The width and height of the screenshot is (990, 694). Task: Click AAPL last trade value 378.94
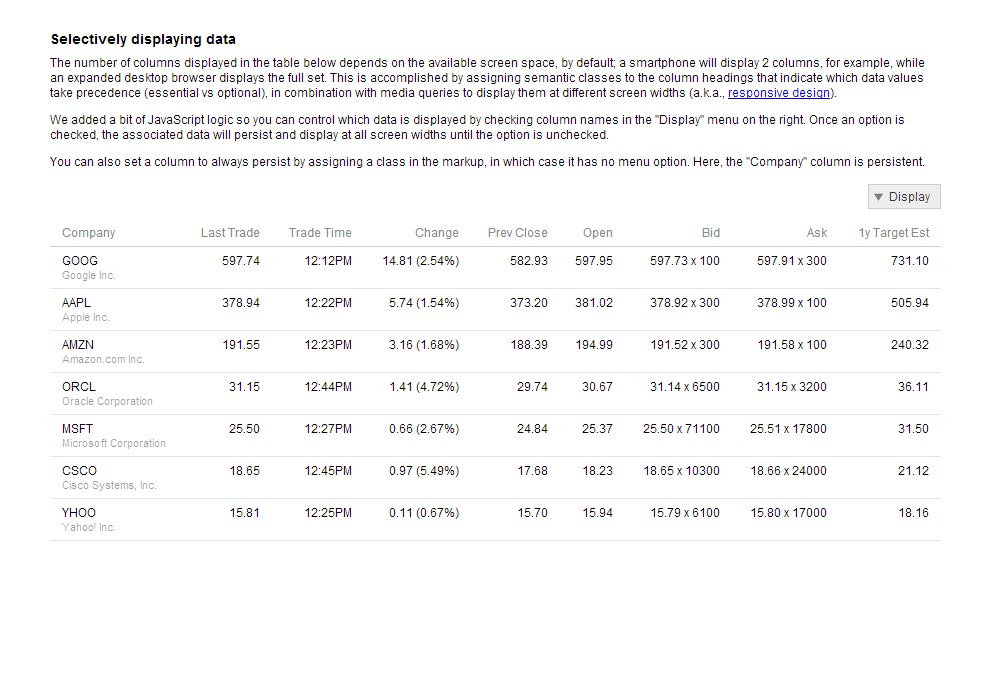(x=241, y=302)
